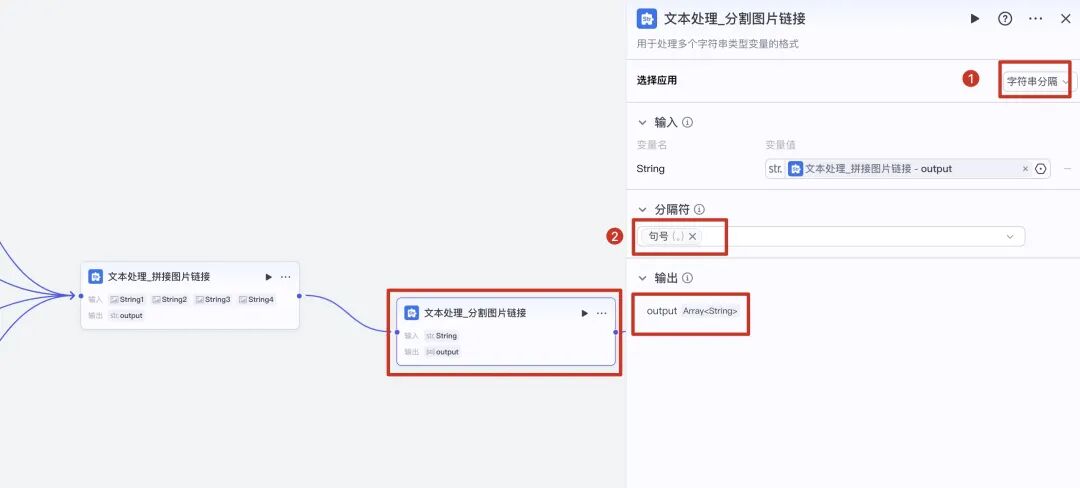Screen dimensions: 1080x488
Task: Open more menu on 拼接图片链接 node
Action: 286,277
